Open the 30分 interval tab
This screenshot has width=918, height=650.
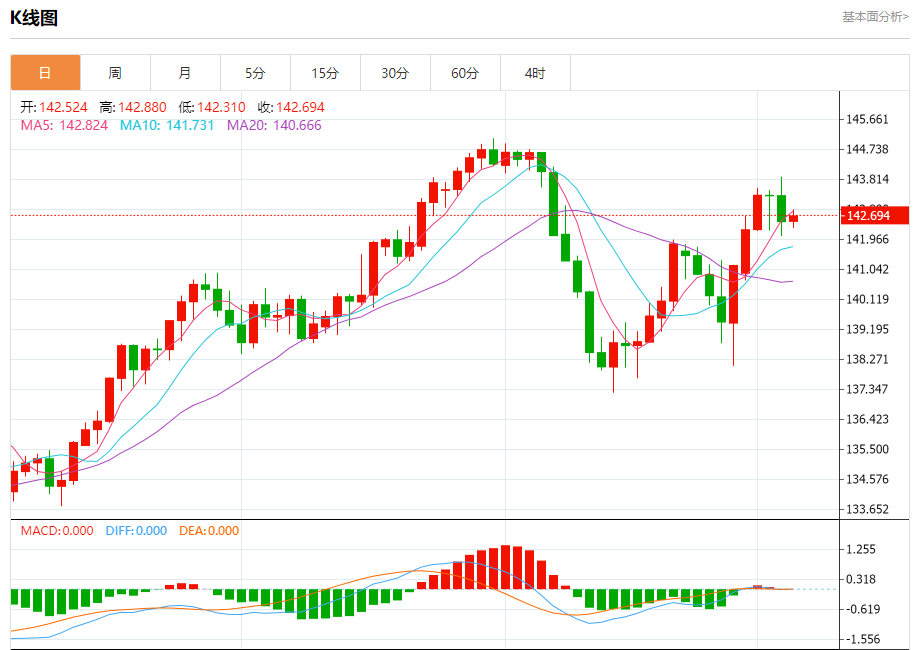tap(395, 73)
